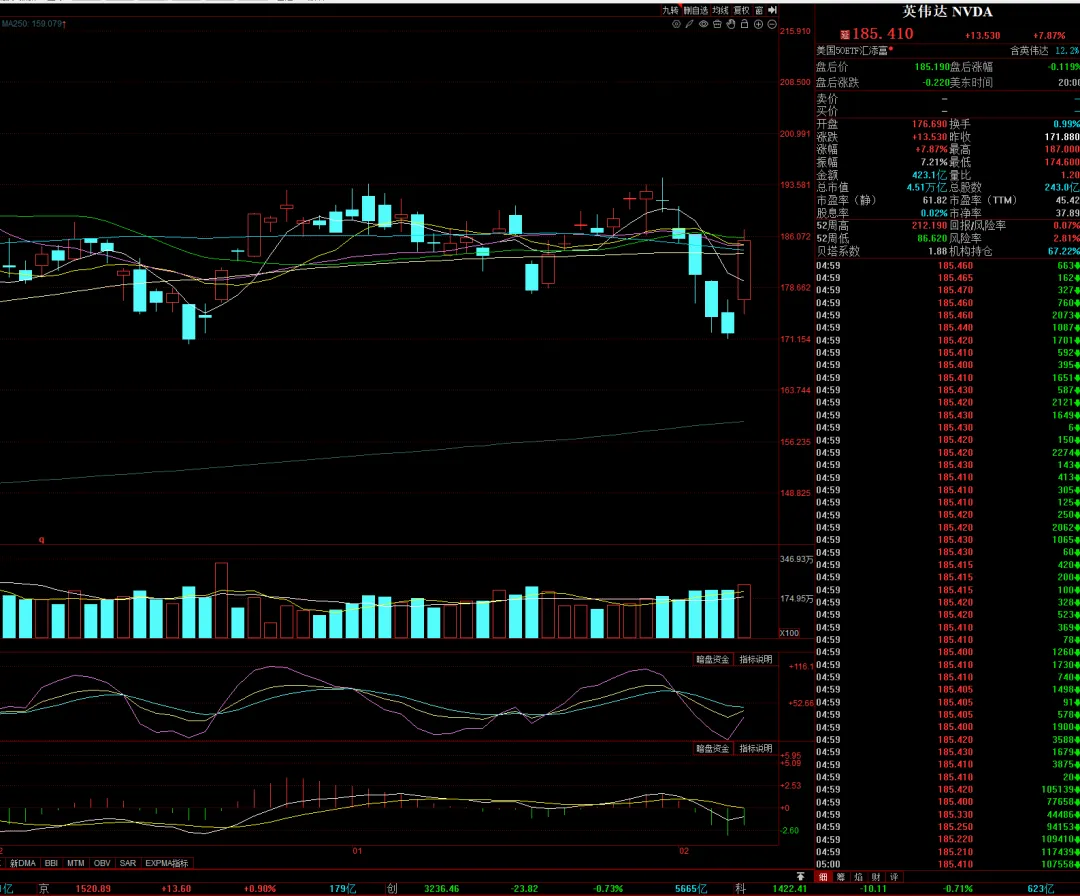Switch to the OBV indicator tab

[x=102, y=863]
